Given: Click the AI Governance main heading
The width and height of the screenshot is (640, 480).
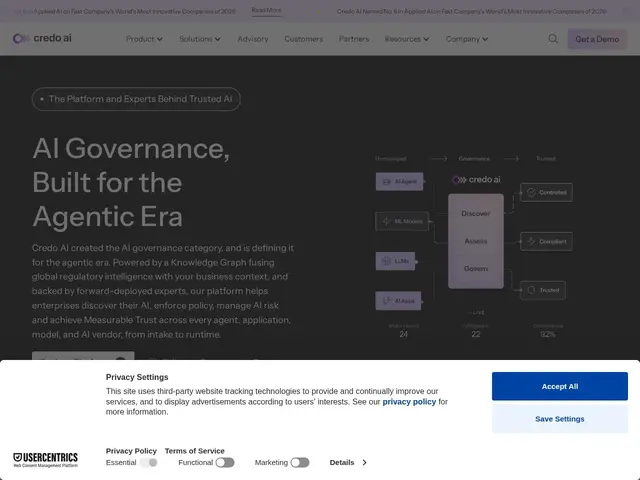Looking at the screenshot, I should [x=131, y=182].
